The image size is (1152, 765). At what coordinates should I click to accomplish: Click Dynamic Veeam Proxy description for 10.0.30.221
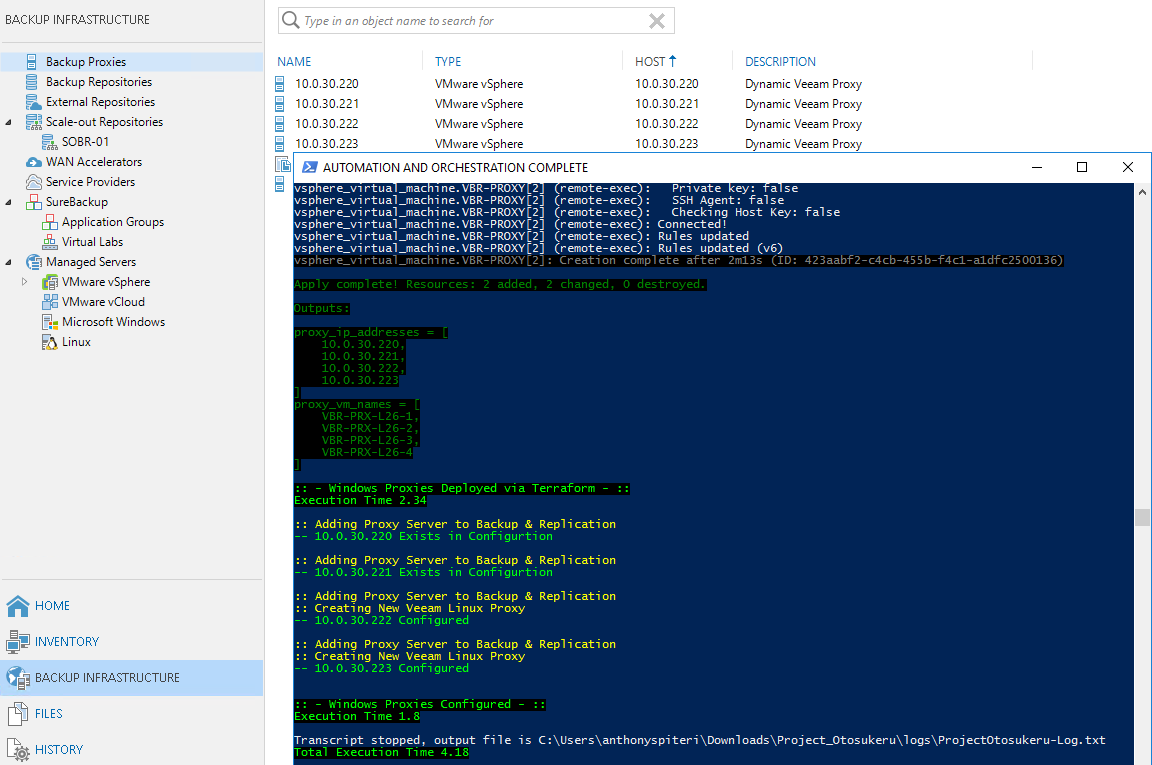pyautogui.click(x=803, y=104)
